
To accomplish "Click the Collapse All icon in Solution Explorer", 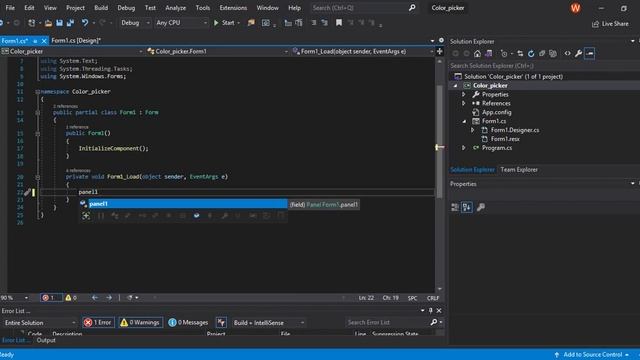I will click(x=542, y=53).
